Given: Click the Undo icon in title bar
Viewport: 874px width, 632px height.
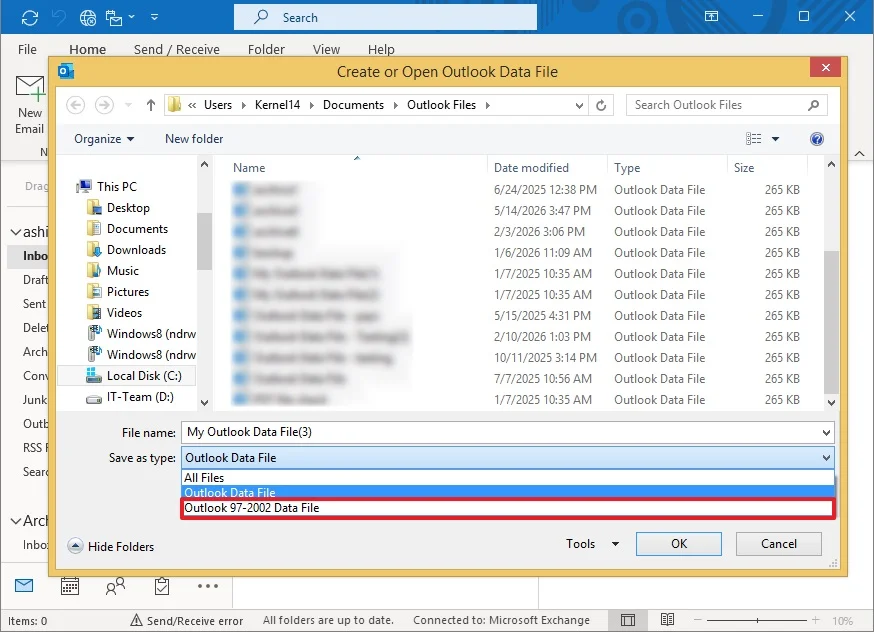Looking at the screenshot, I should click(59, 18).
